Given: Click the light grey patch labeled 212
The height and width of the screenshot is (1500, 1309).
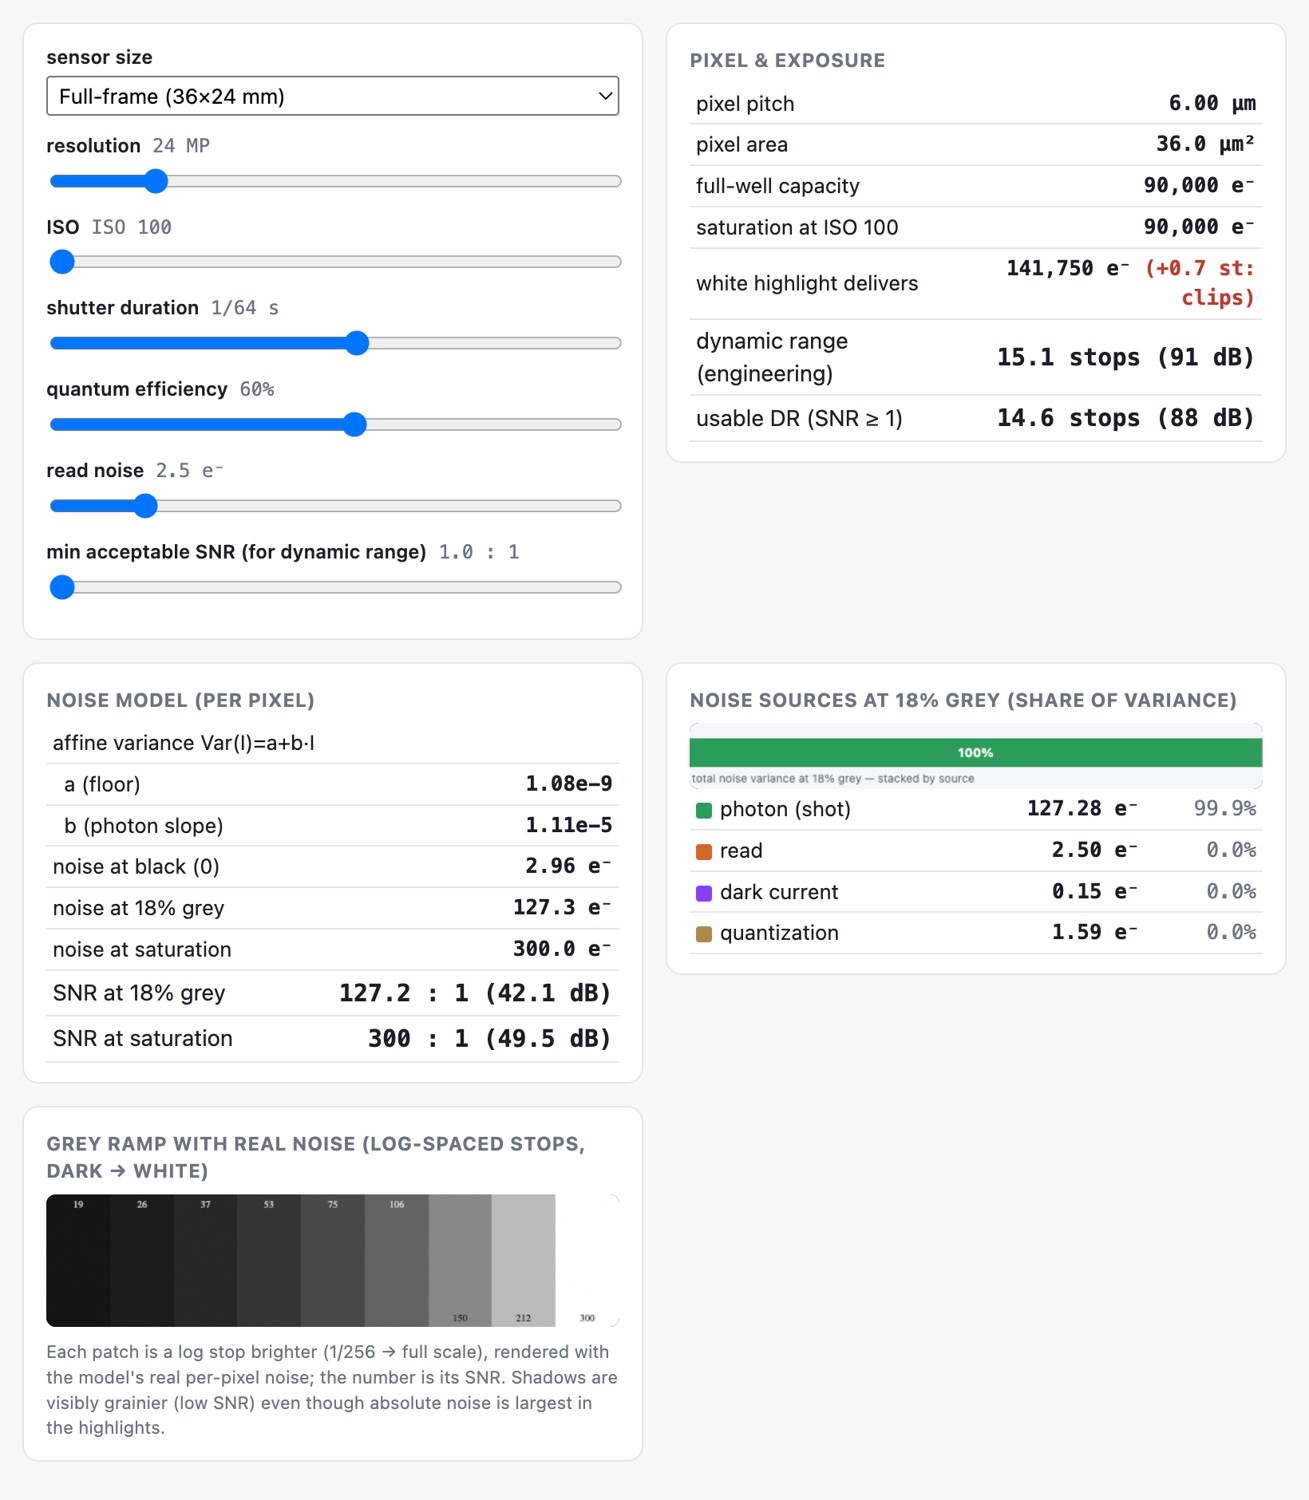Looking at the screenshot, I should click(x=524, y=1260).
